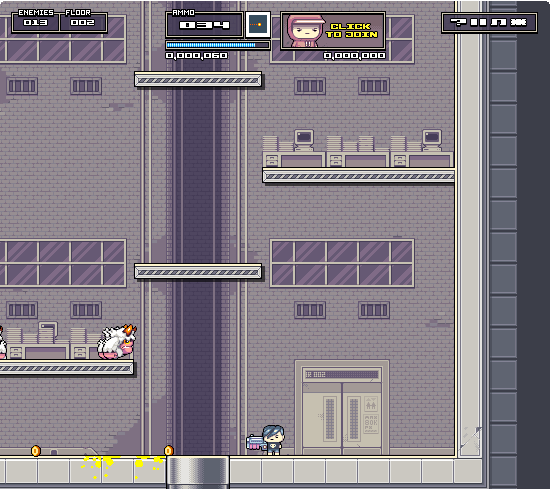
Task: Click the ammo counter showing 034
Action: 204,25
